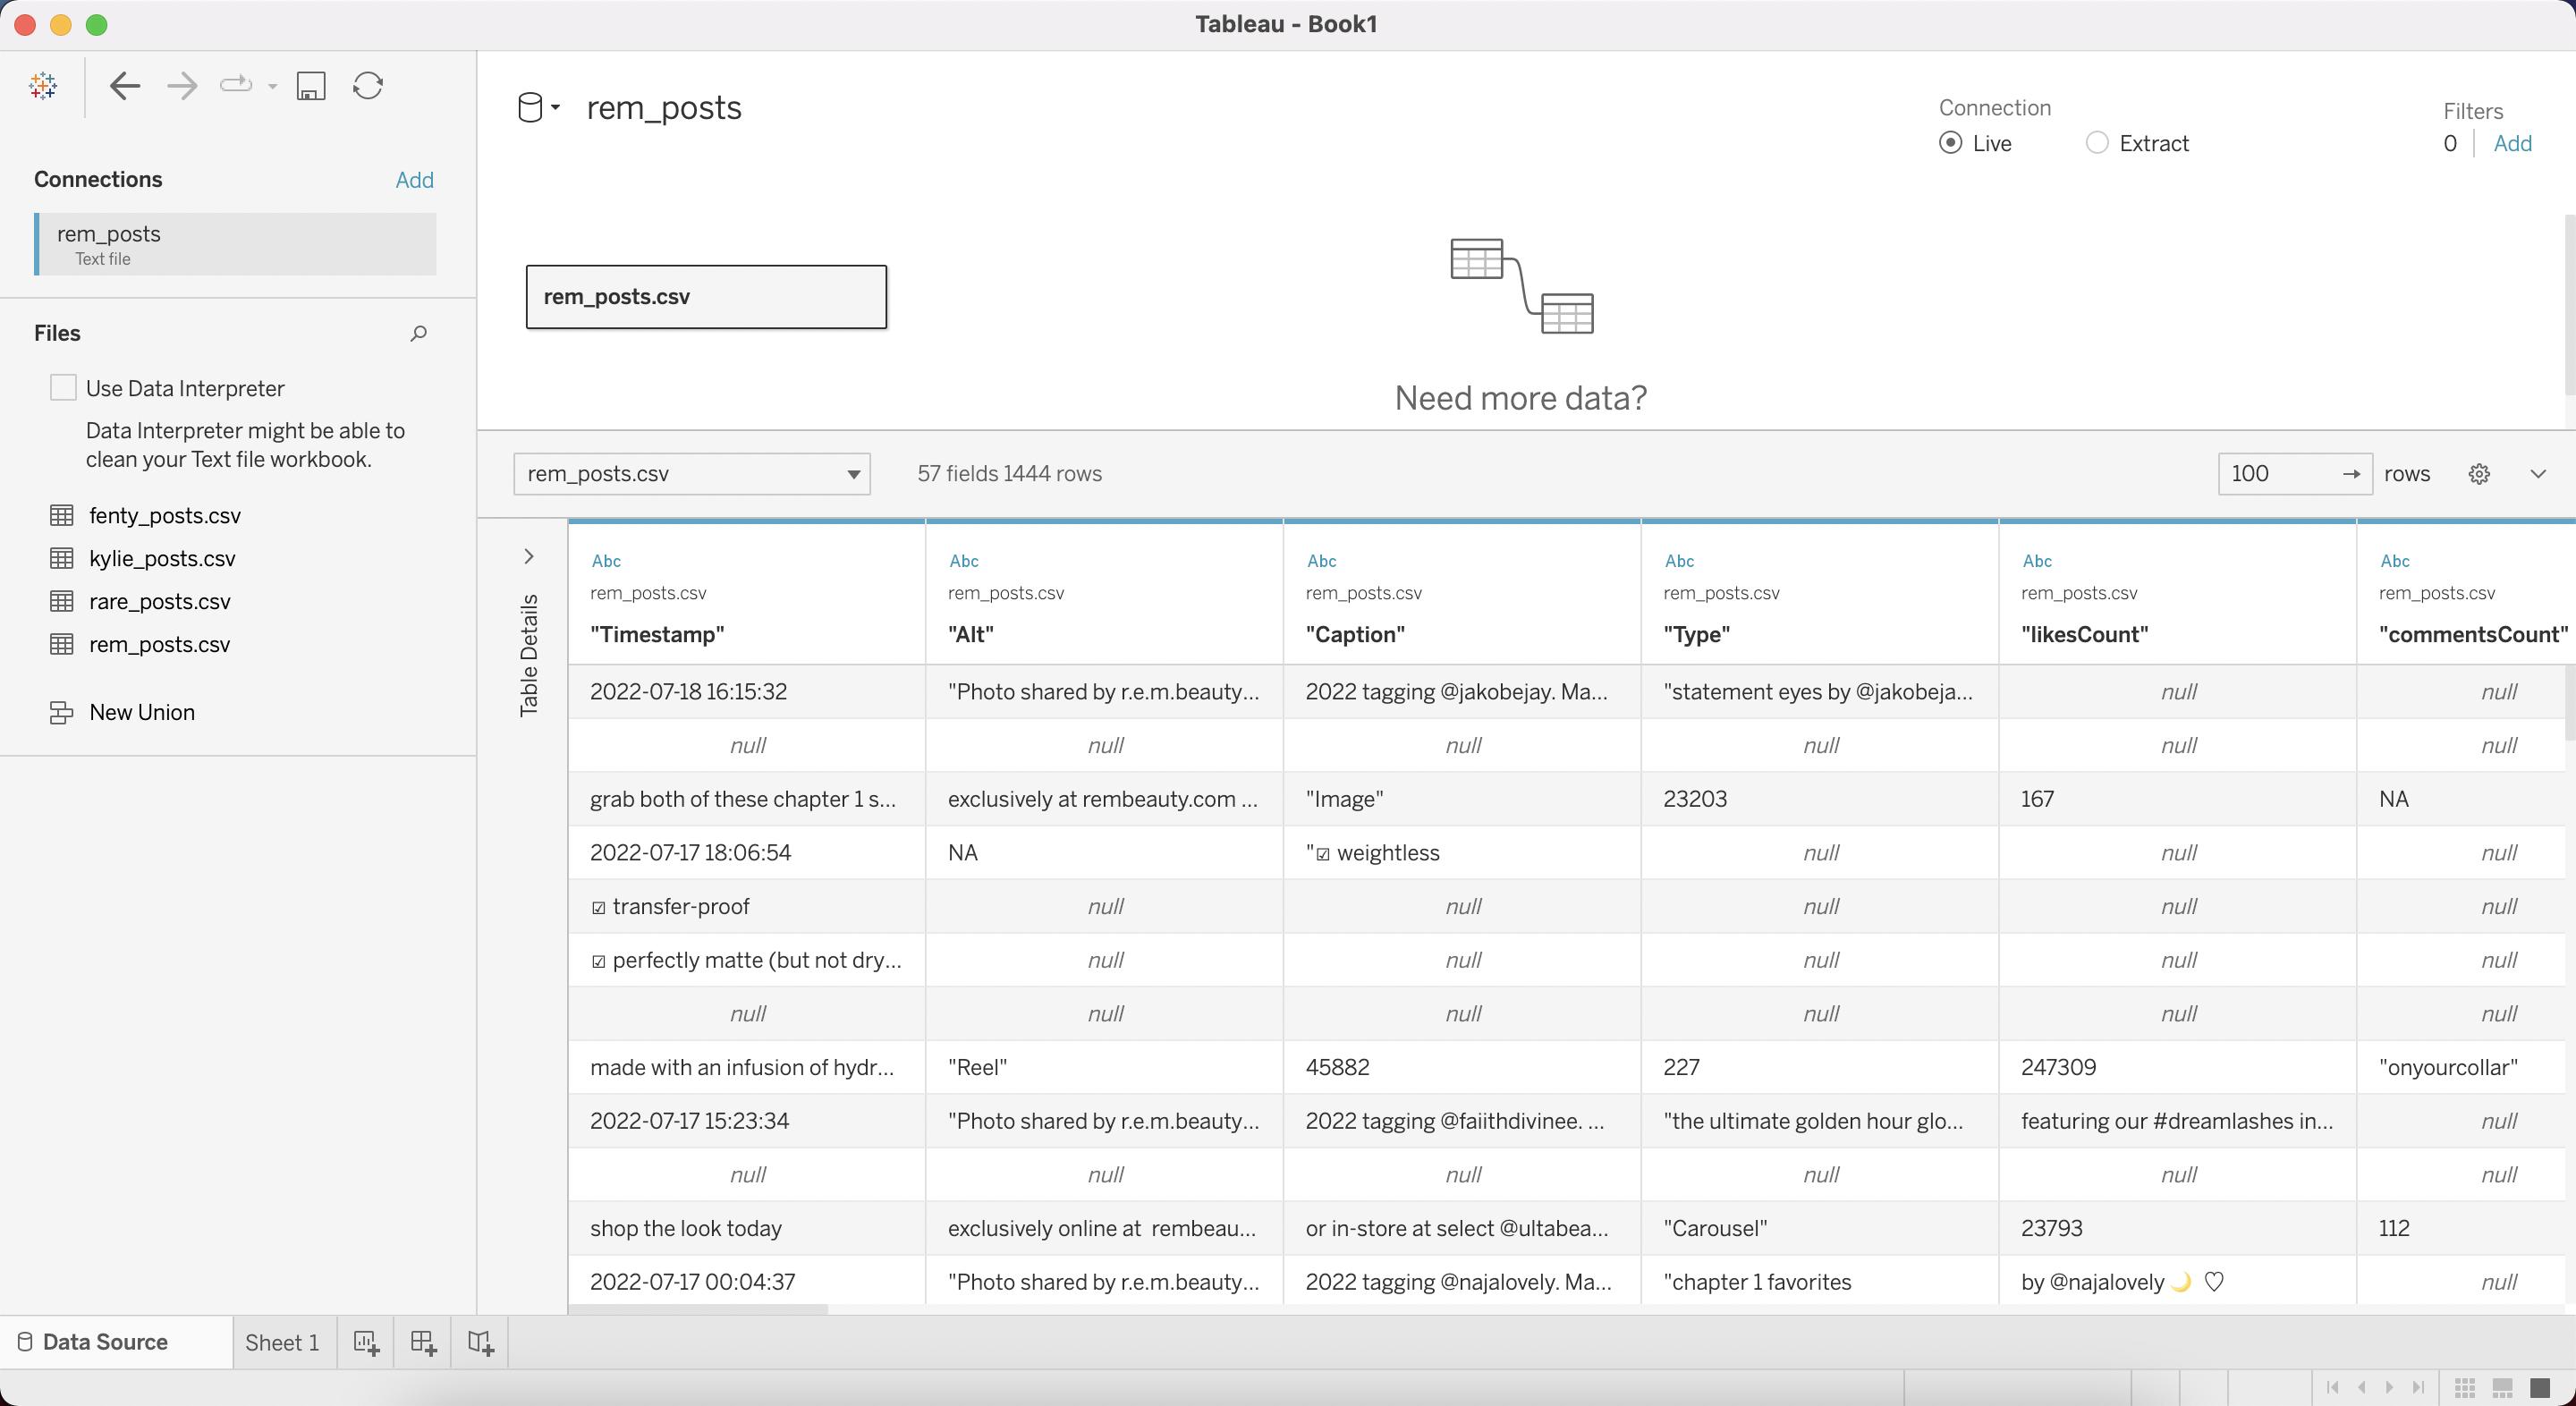
Task: Click the row count arrow to apply 100
Action: tap(2351, 474)
